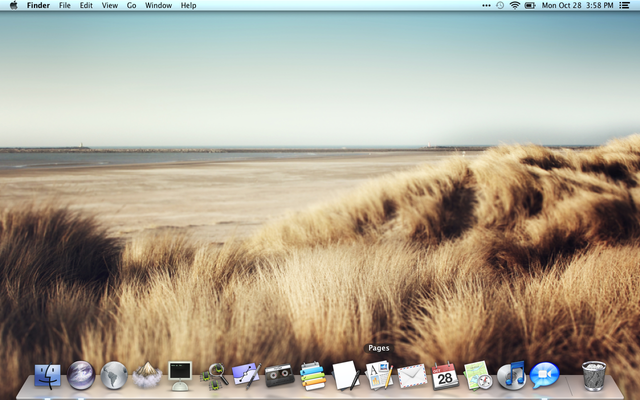
Task: Click the gray globe dock icon
Action: pos(113,375)
